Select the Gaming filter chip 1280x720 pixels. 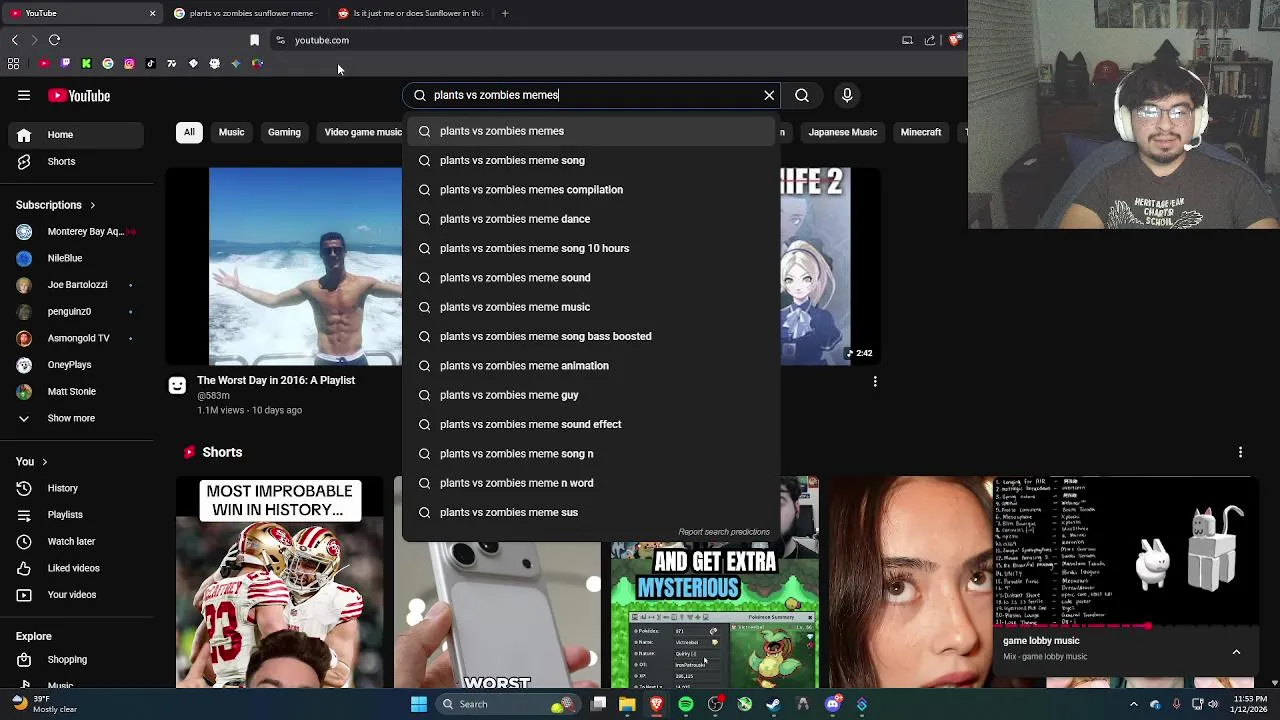[284, 132]
